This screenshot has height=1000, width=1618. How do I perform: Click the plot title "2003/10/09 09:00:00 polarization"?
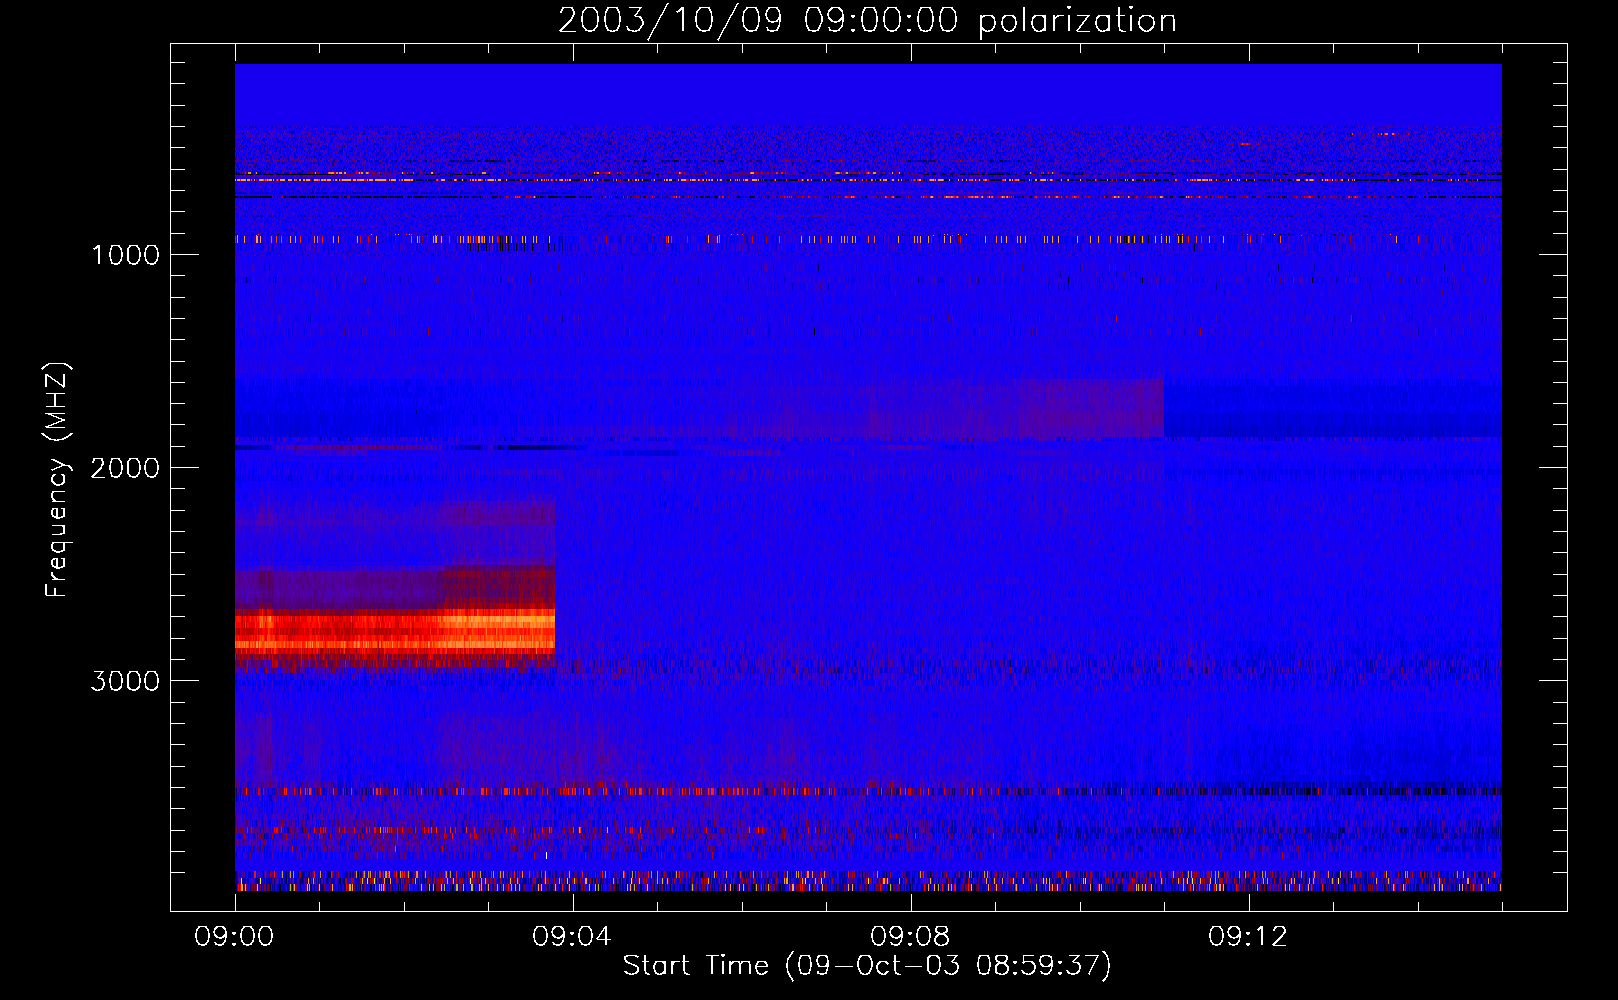point(867,21)
